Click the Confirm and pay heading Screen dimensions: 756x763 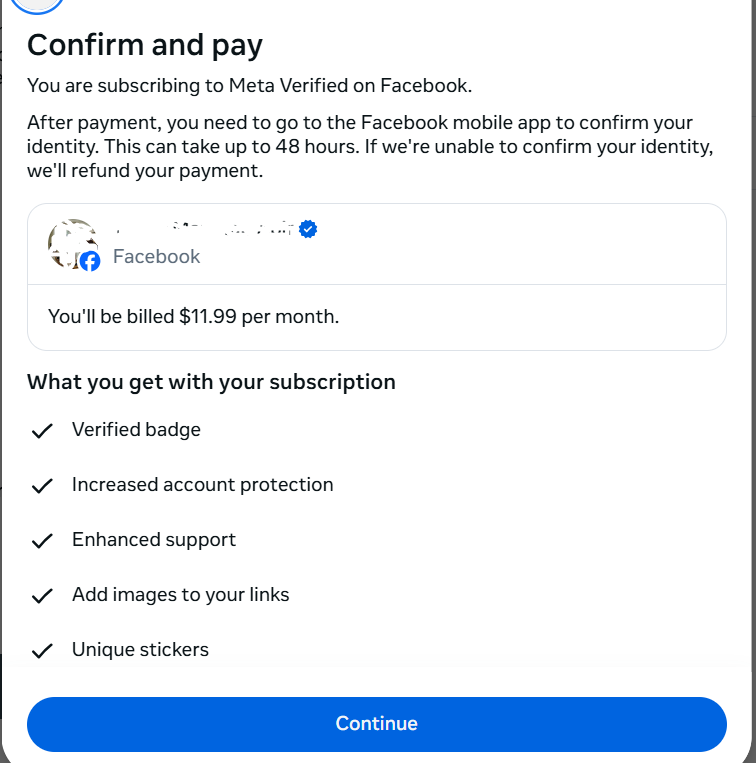click(x=144, y=45)
